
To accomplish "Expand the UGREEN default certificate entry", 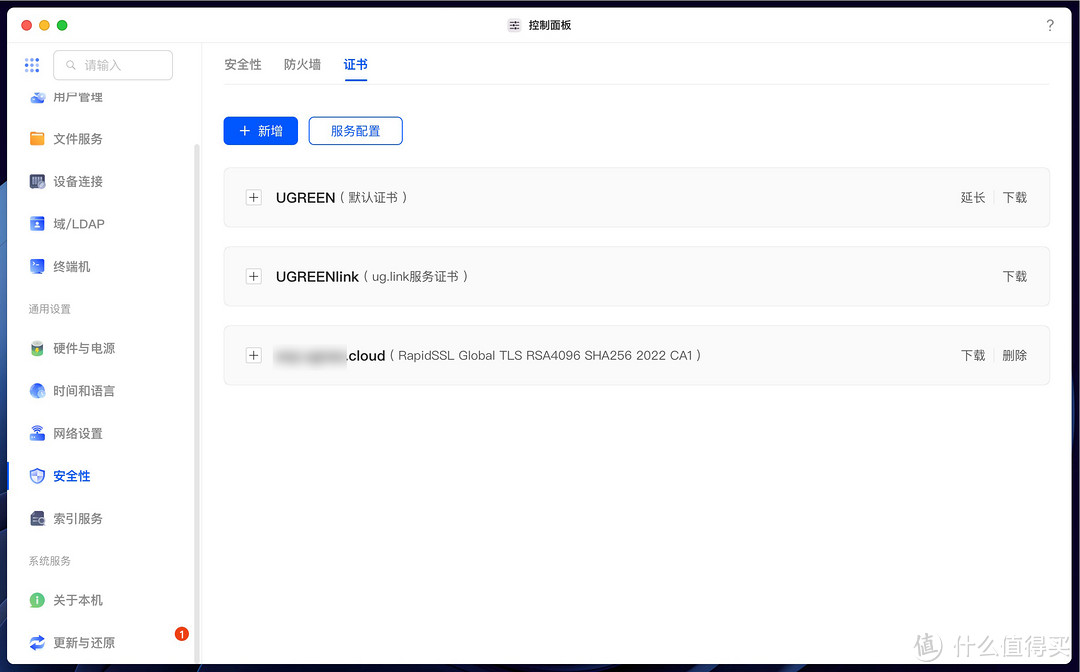I will click(253, 197).
